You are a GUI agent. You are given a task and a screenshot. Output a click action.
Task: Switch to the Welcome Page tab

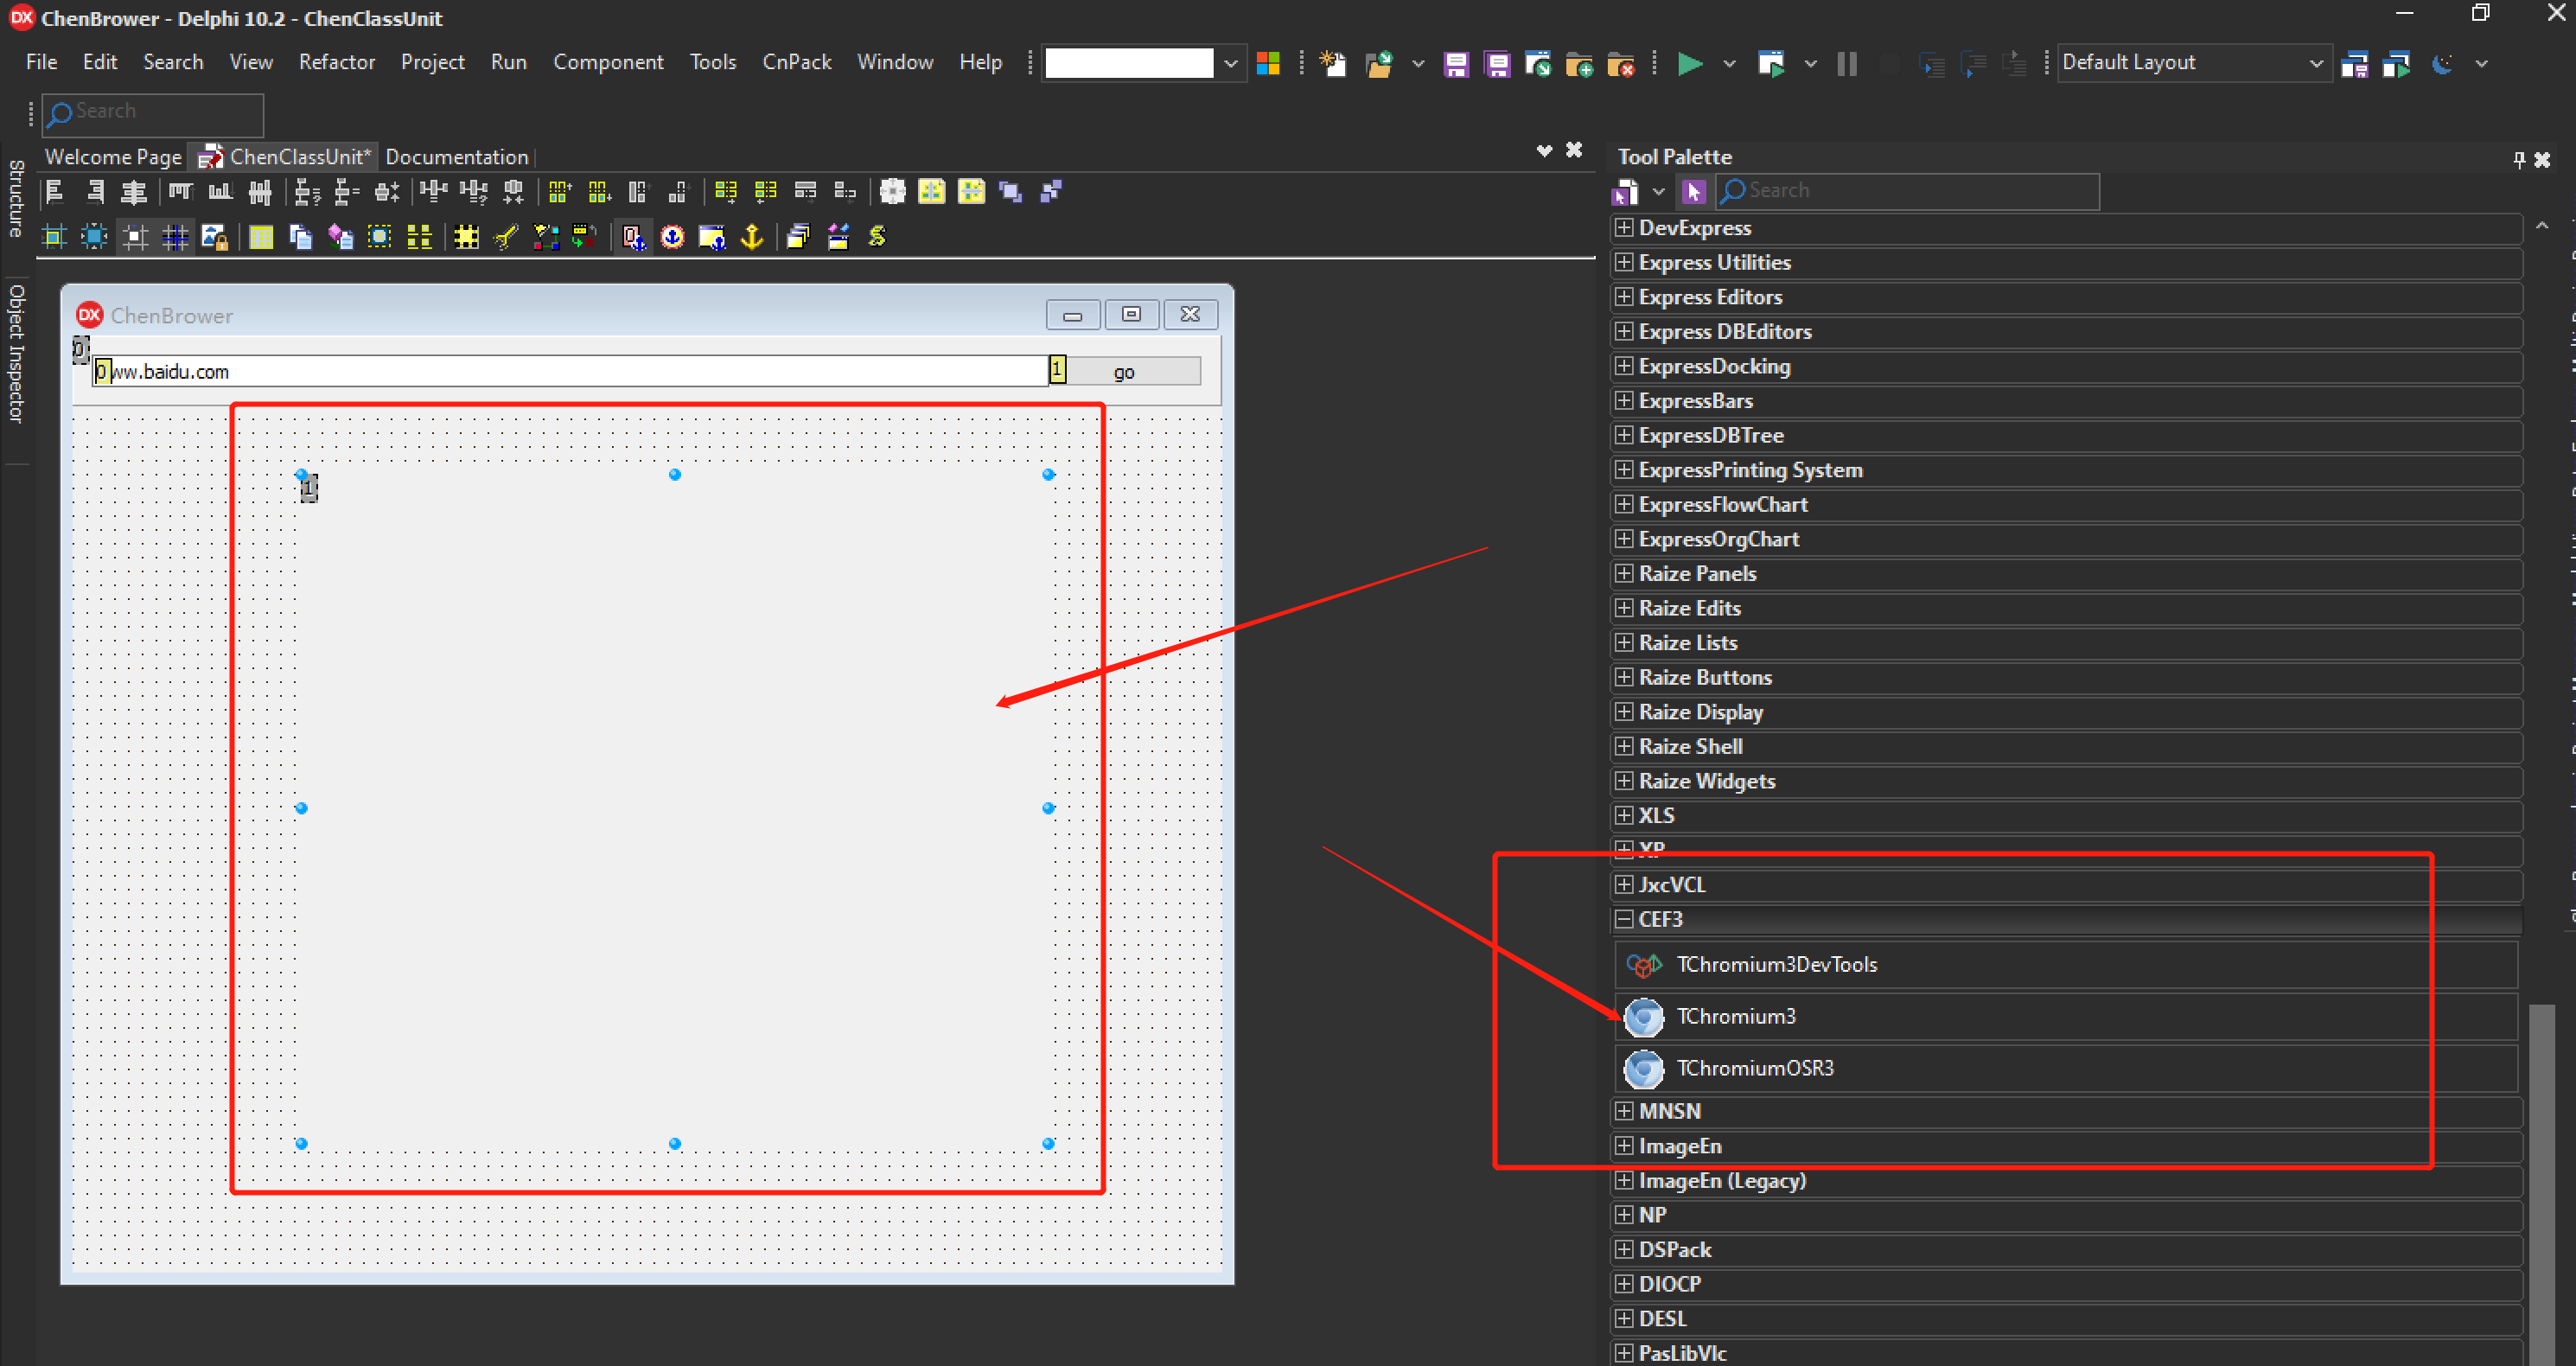tap(113, 157)
